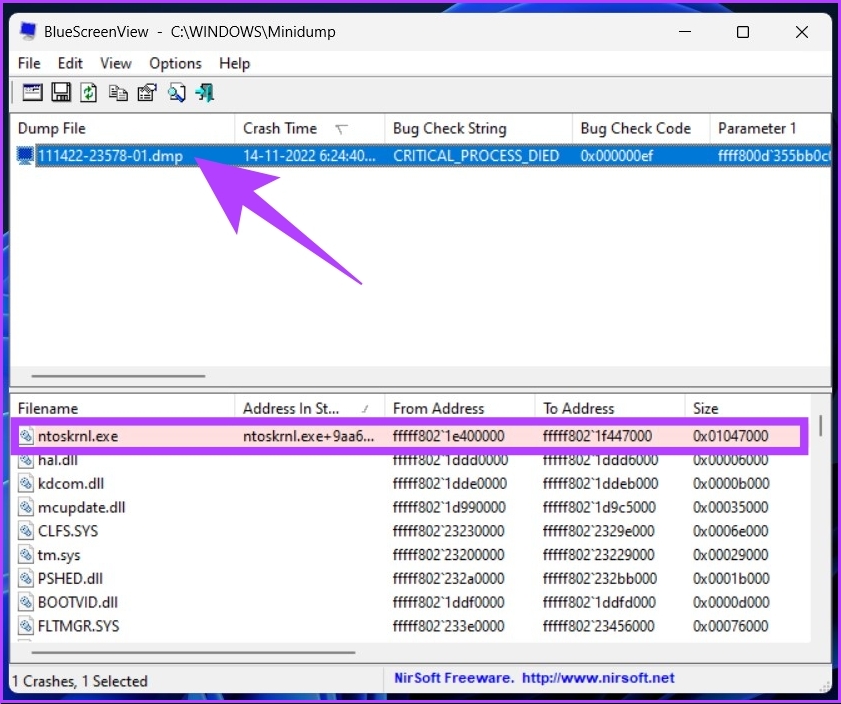Click the file icon next to CLFS.SYS

click(x=26, y=531)
